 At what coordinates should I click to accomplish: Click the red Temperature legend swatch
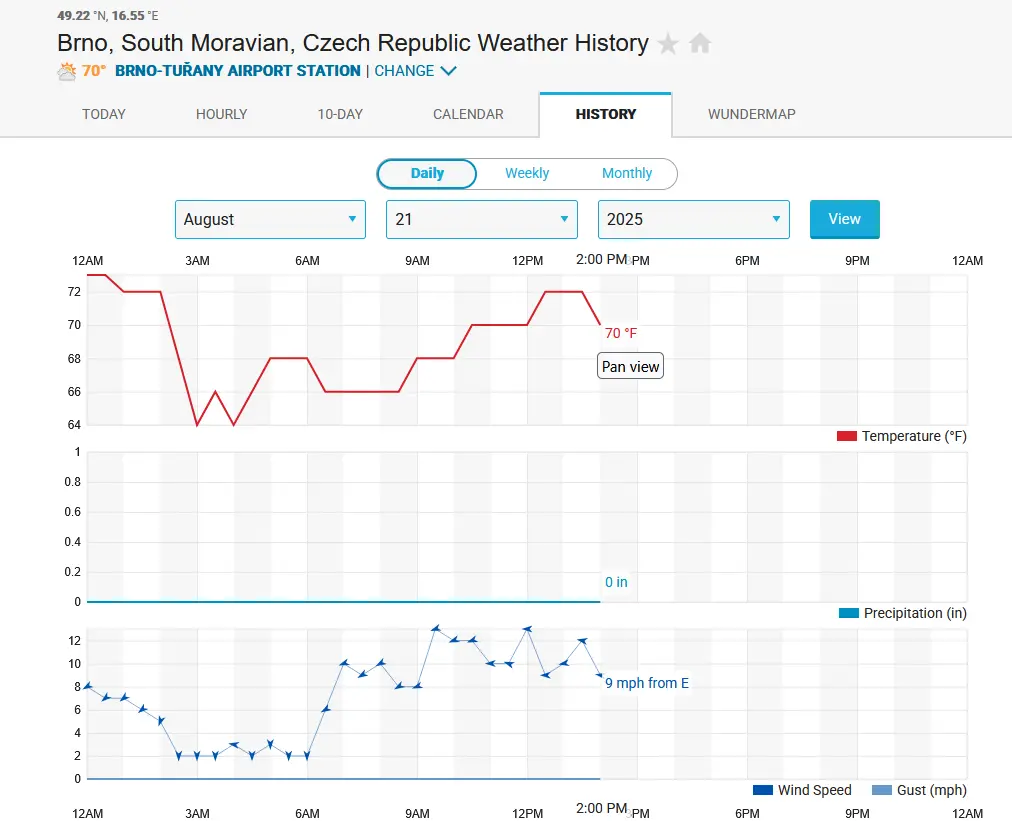846,436
